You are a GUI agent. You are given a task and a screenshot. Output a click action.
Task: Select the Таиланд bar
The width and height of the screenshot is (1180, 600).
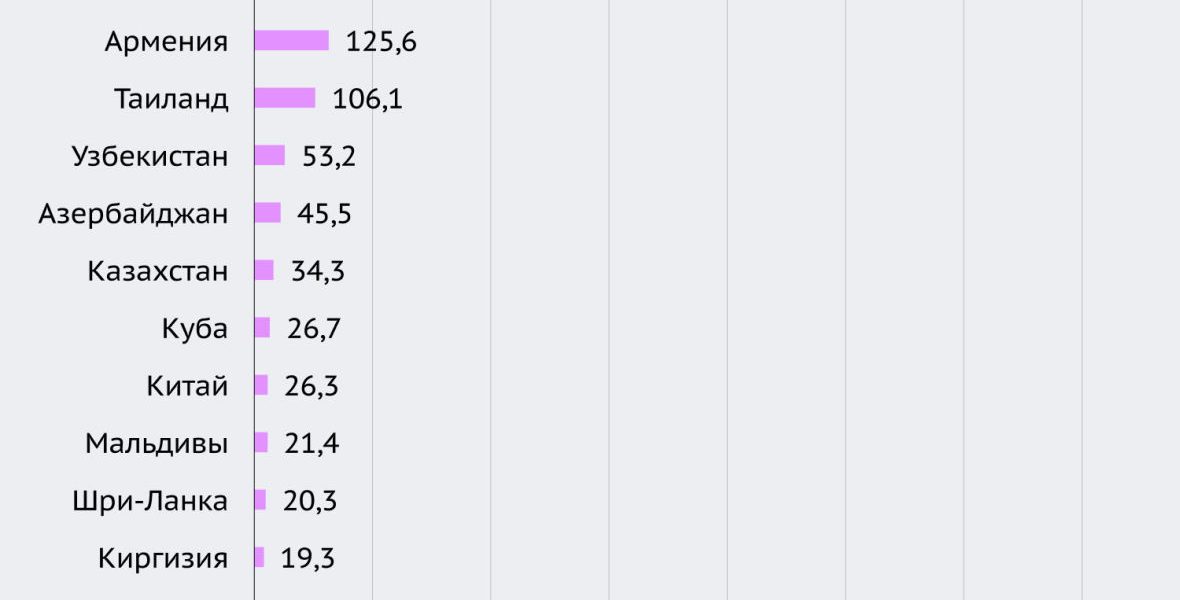[x=285, y=98]
